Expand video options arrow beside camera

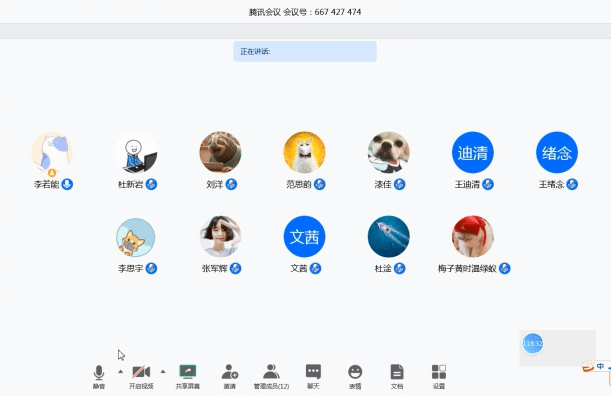[163, 371]
